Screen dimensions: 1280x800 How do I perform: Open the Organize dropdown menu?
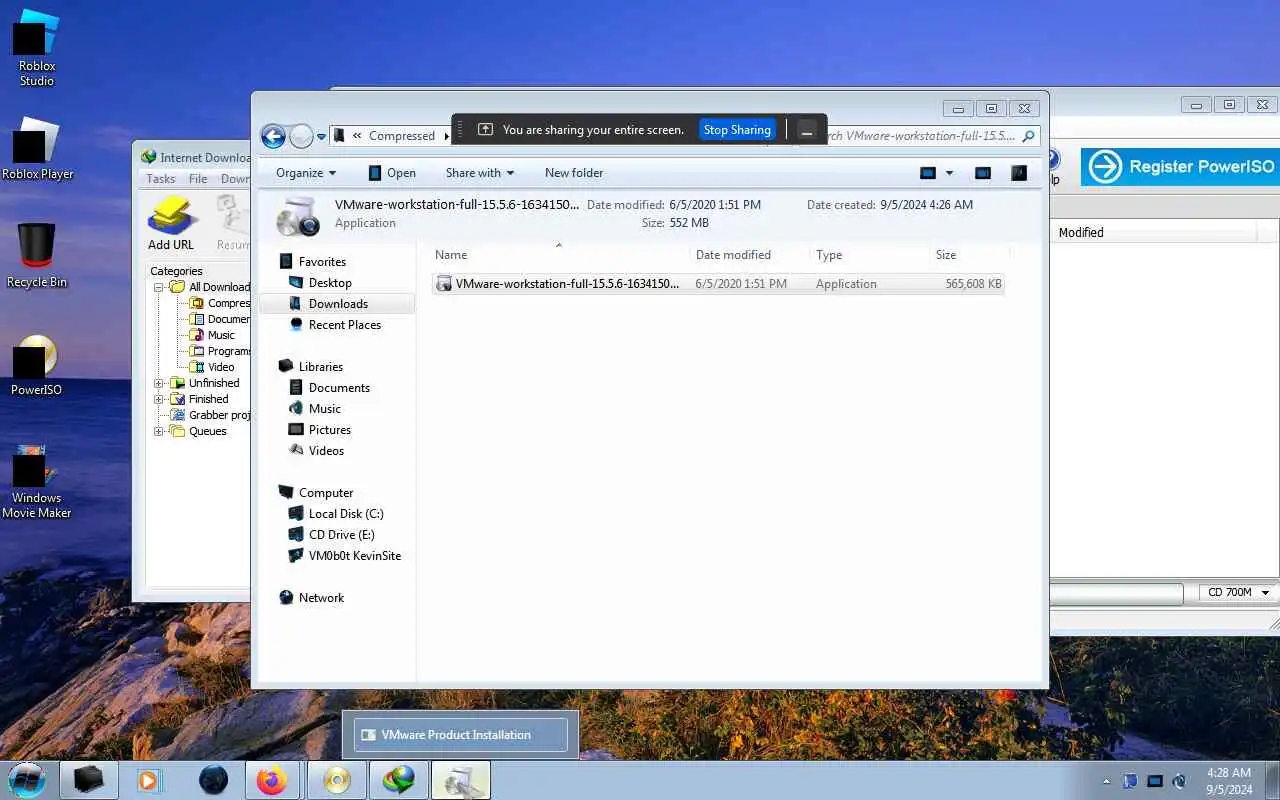pos(306,173)
